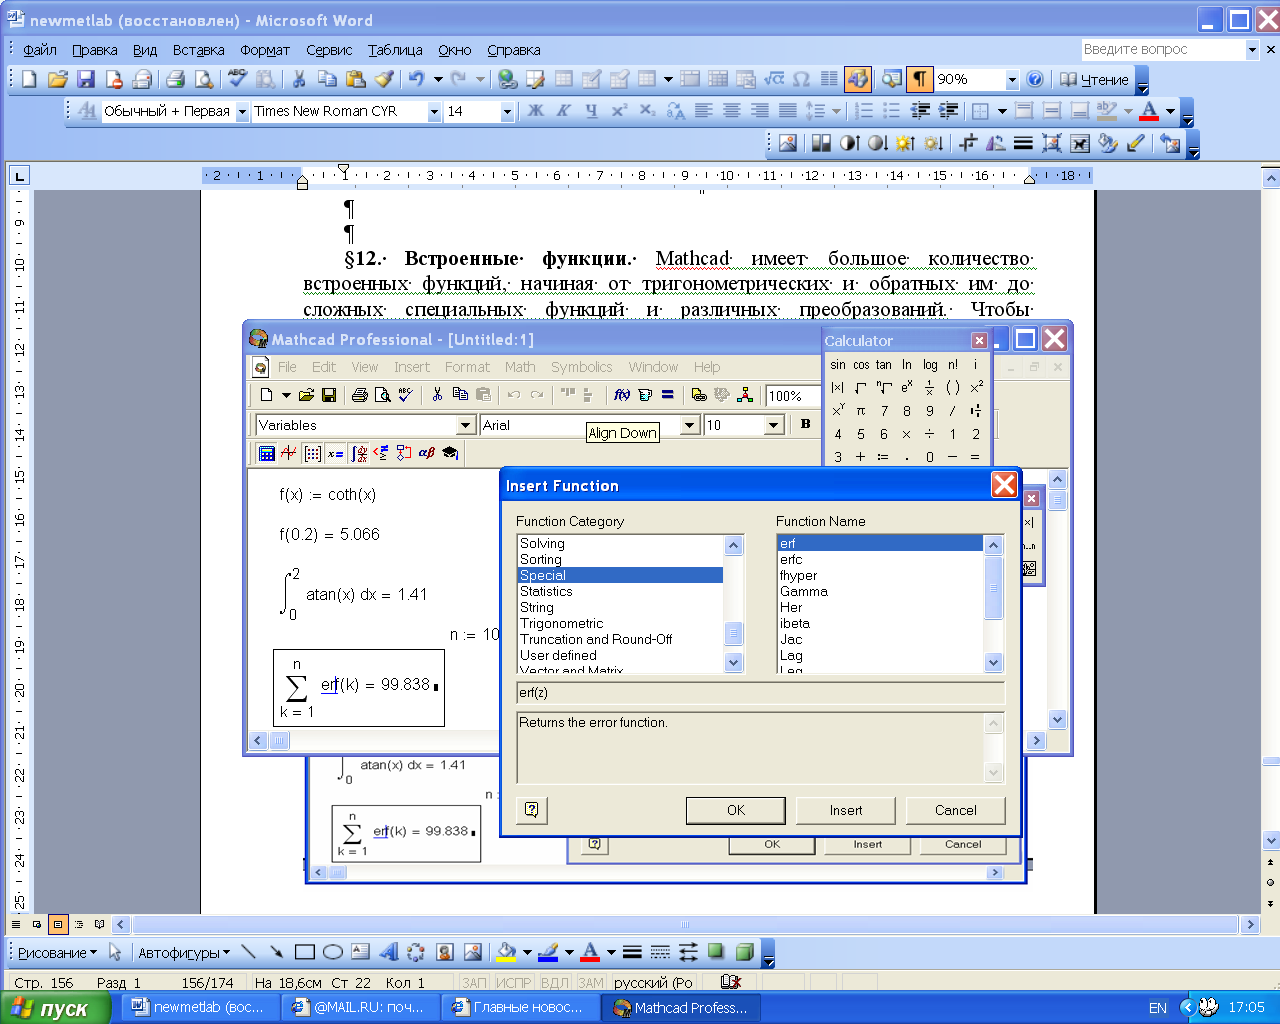
Task: Reset the picture on Picture toolbar
Action: click(x=1171, y=143)
